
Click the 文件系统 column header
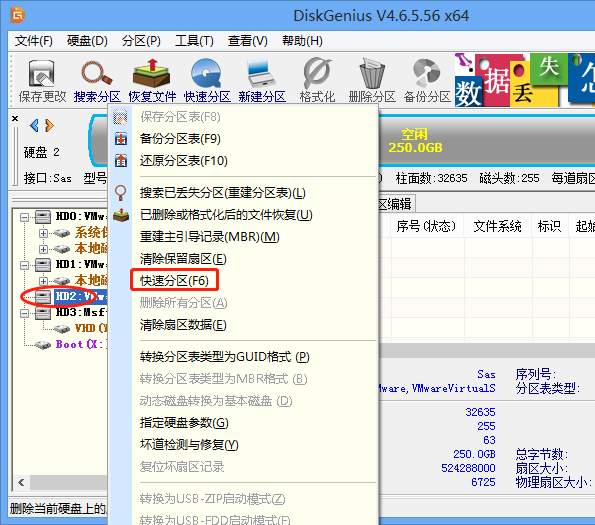coord(497,226)
